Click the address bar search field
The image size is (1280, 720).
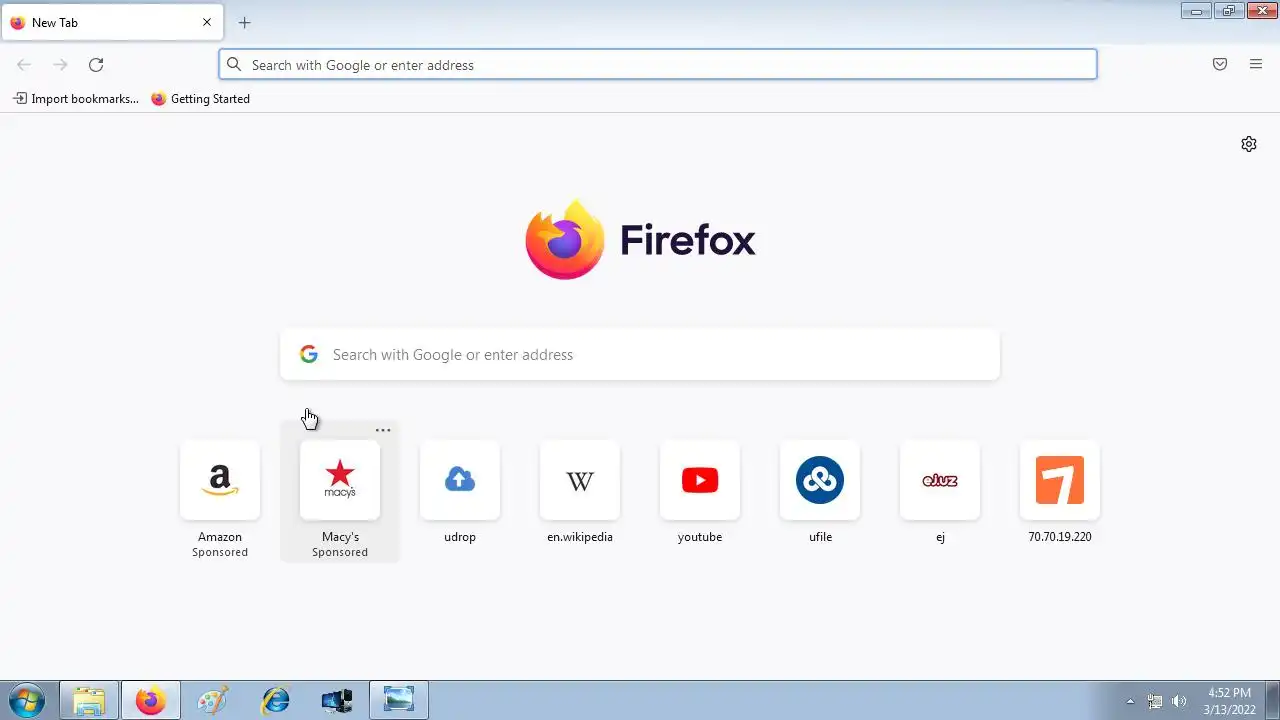click(x=658, y=65)
